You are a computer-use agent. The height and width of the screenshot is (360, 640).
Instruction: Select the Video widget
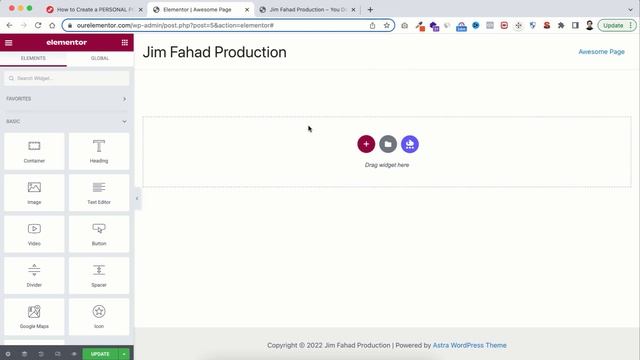pyautogui.click(x=34, y=234)
